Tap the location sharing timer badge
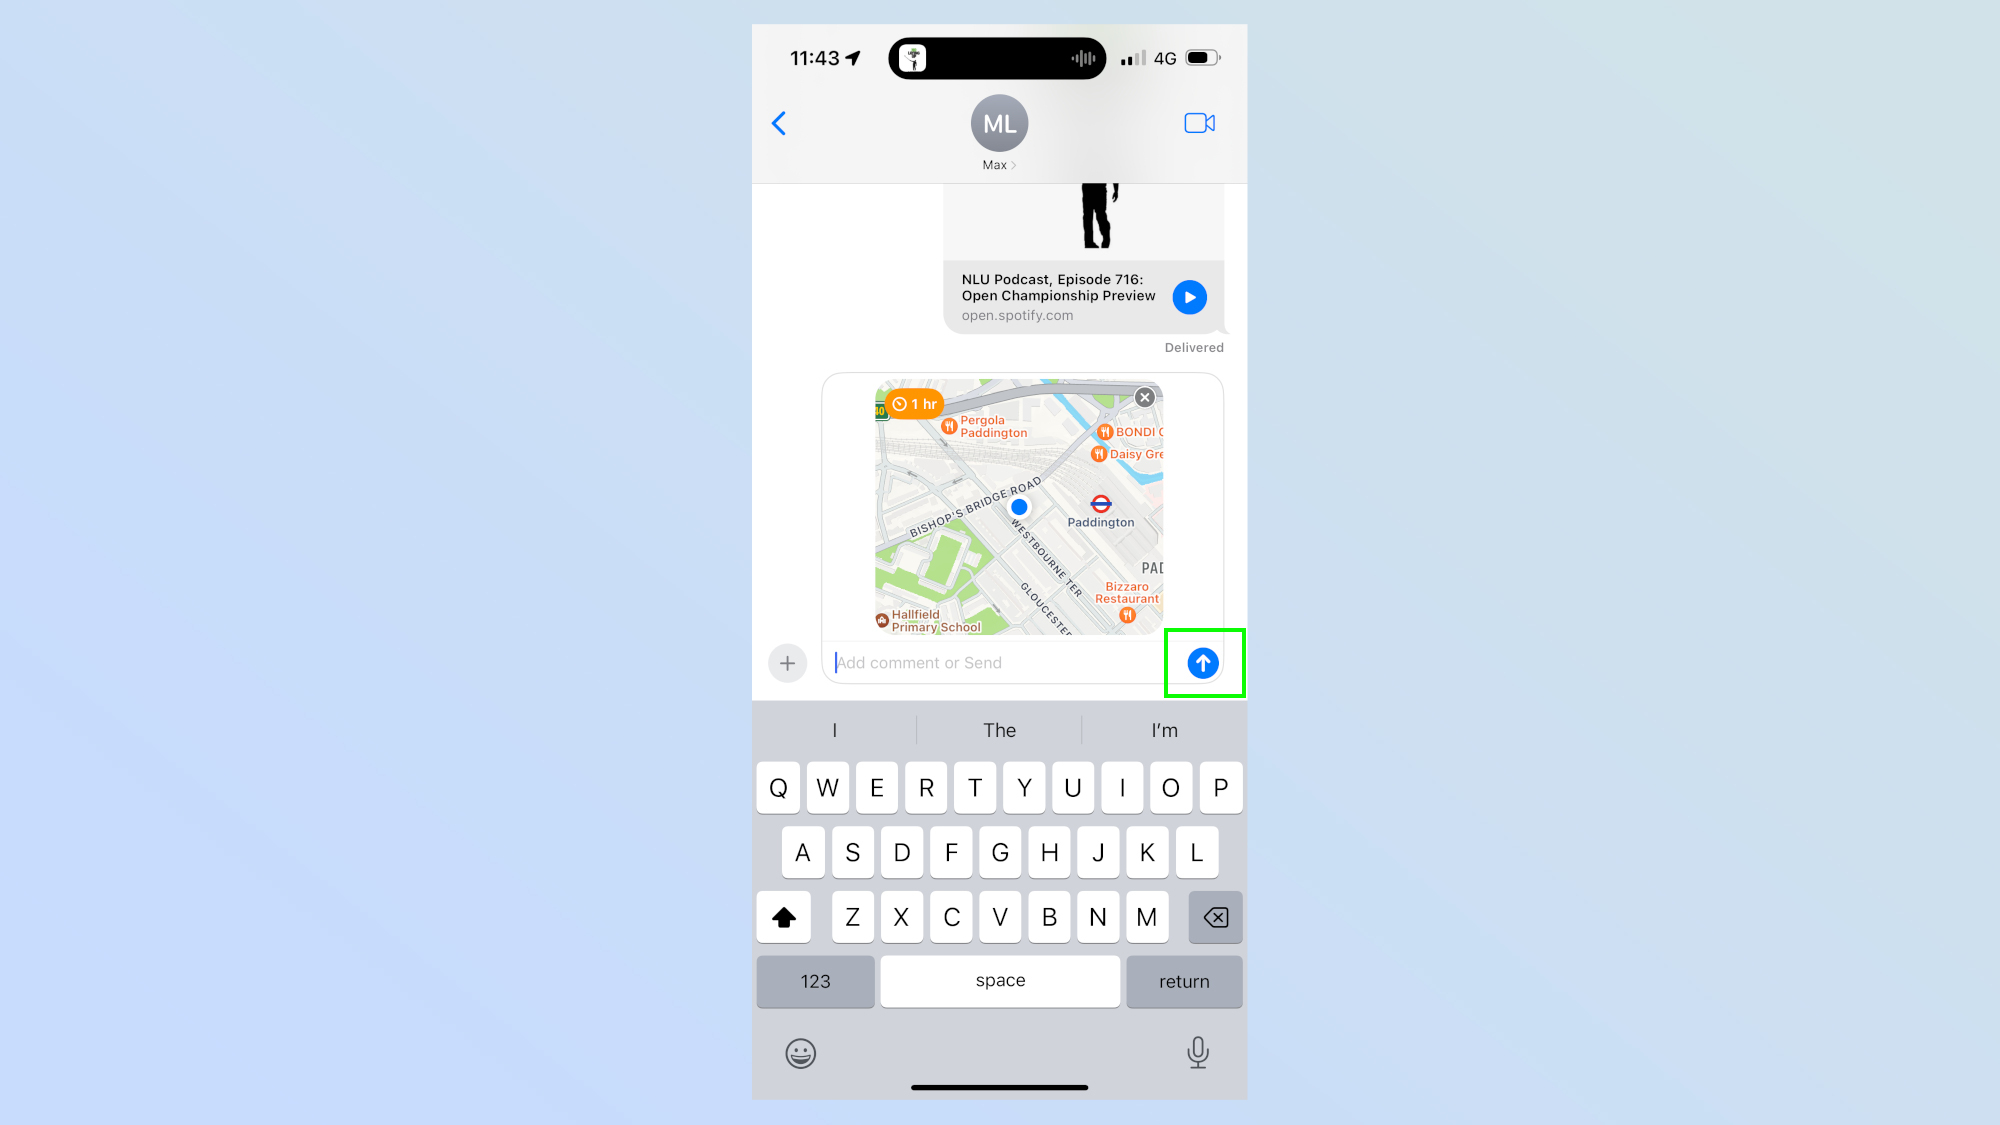The image size is (2000, 1125). click(x=913, y=402)
